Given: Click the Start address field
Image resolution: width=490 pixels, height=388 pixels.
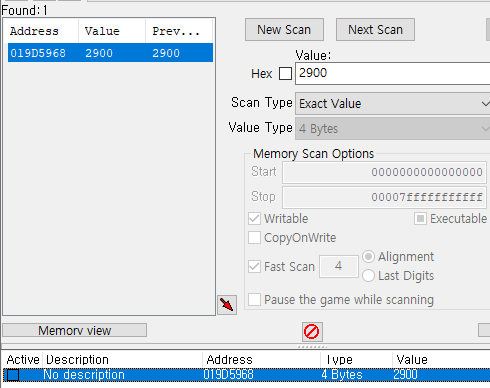Looking at the screenshot, I should click(384, 172).
